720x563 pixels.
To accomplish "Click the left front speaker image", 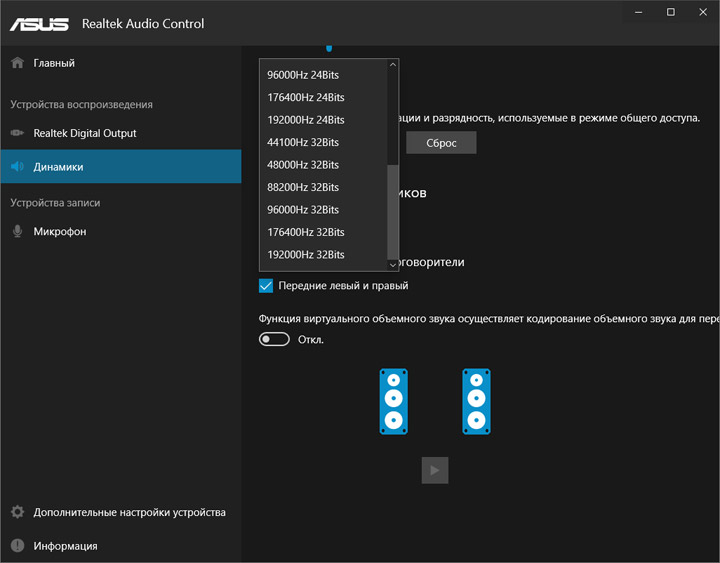I will (x=394, y=401).
